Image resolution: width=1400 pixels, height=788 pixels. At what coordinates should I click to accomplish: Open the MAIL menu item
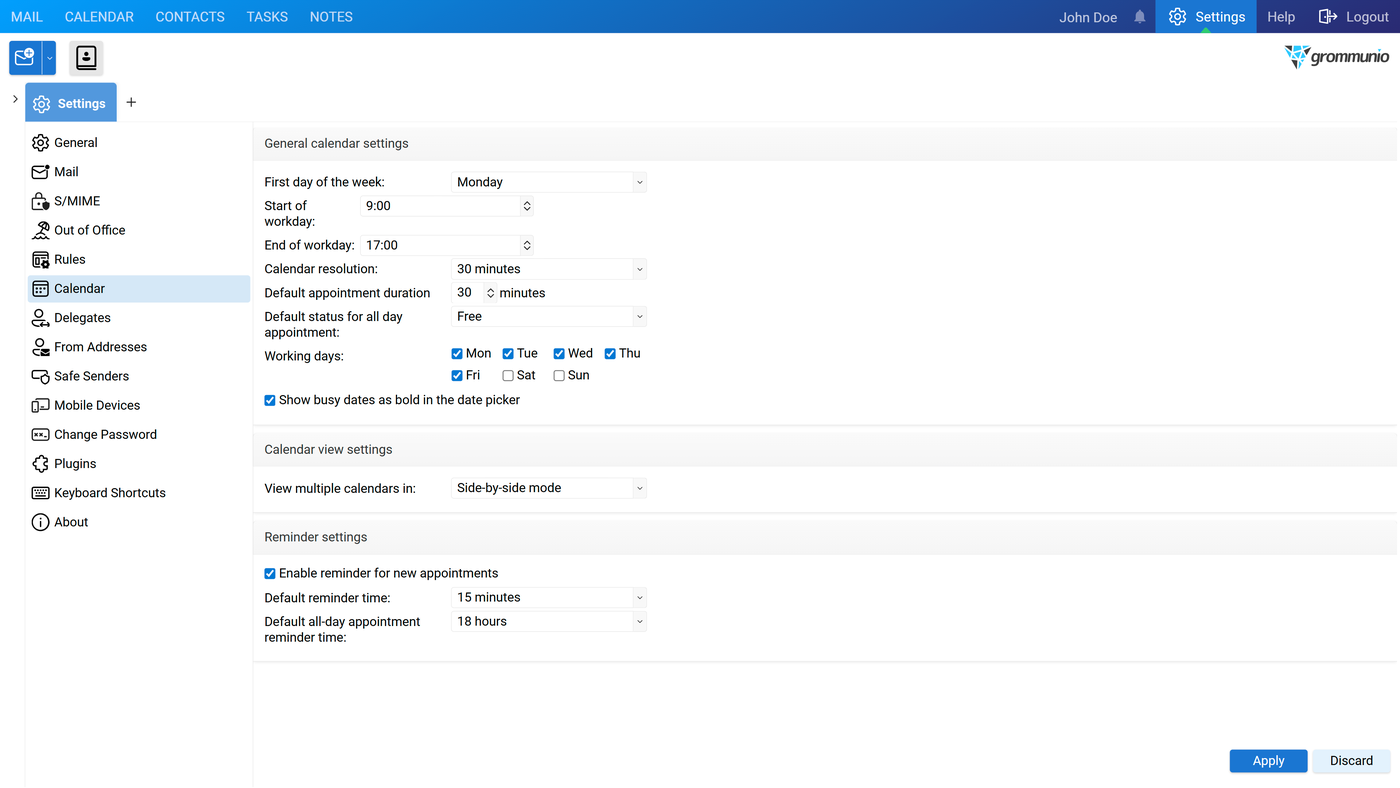pyautogui.click(x=27, y=17)
